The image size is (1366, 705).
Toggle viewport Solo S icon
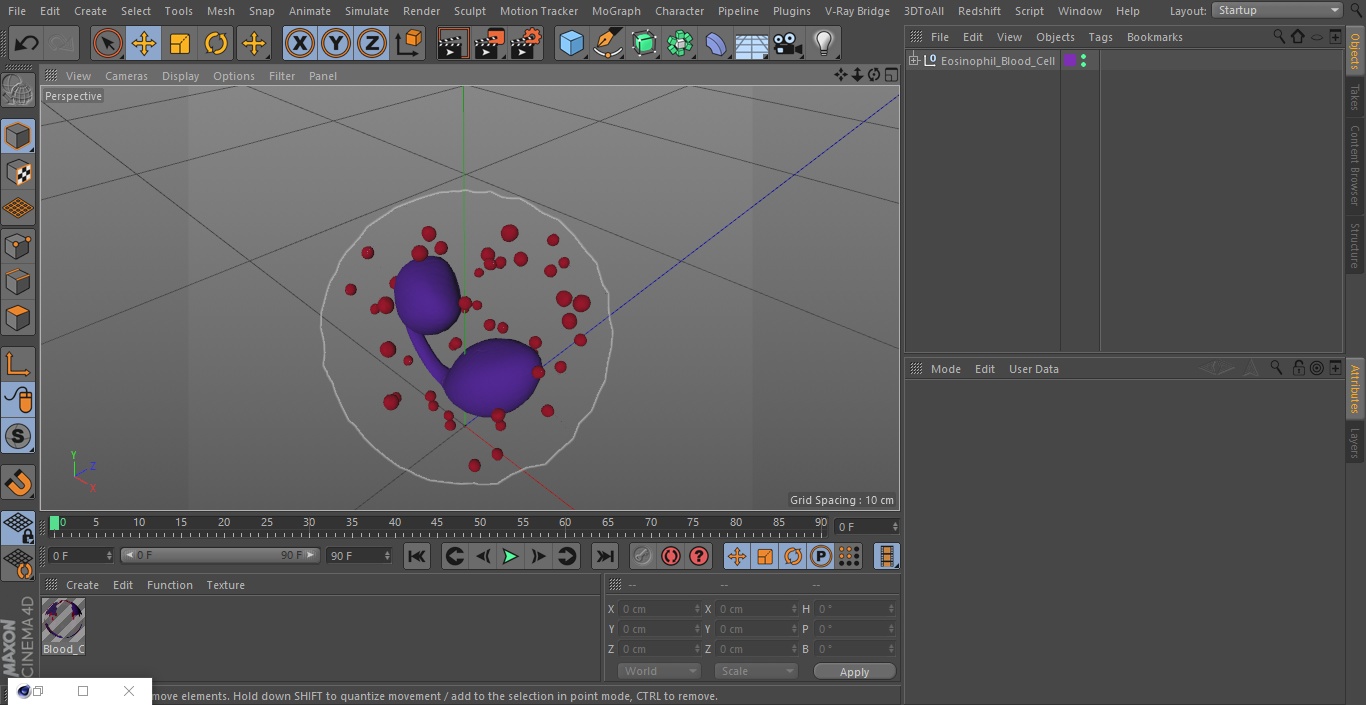[18, 436]
